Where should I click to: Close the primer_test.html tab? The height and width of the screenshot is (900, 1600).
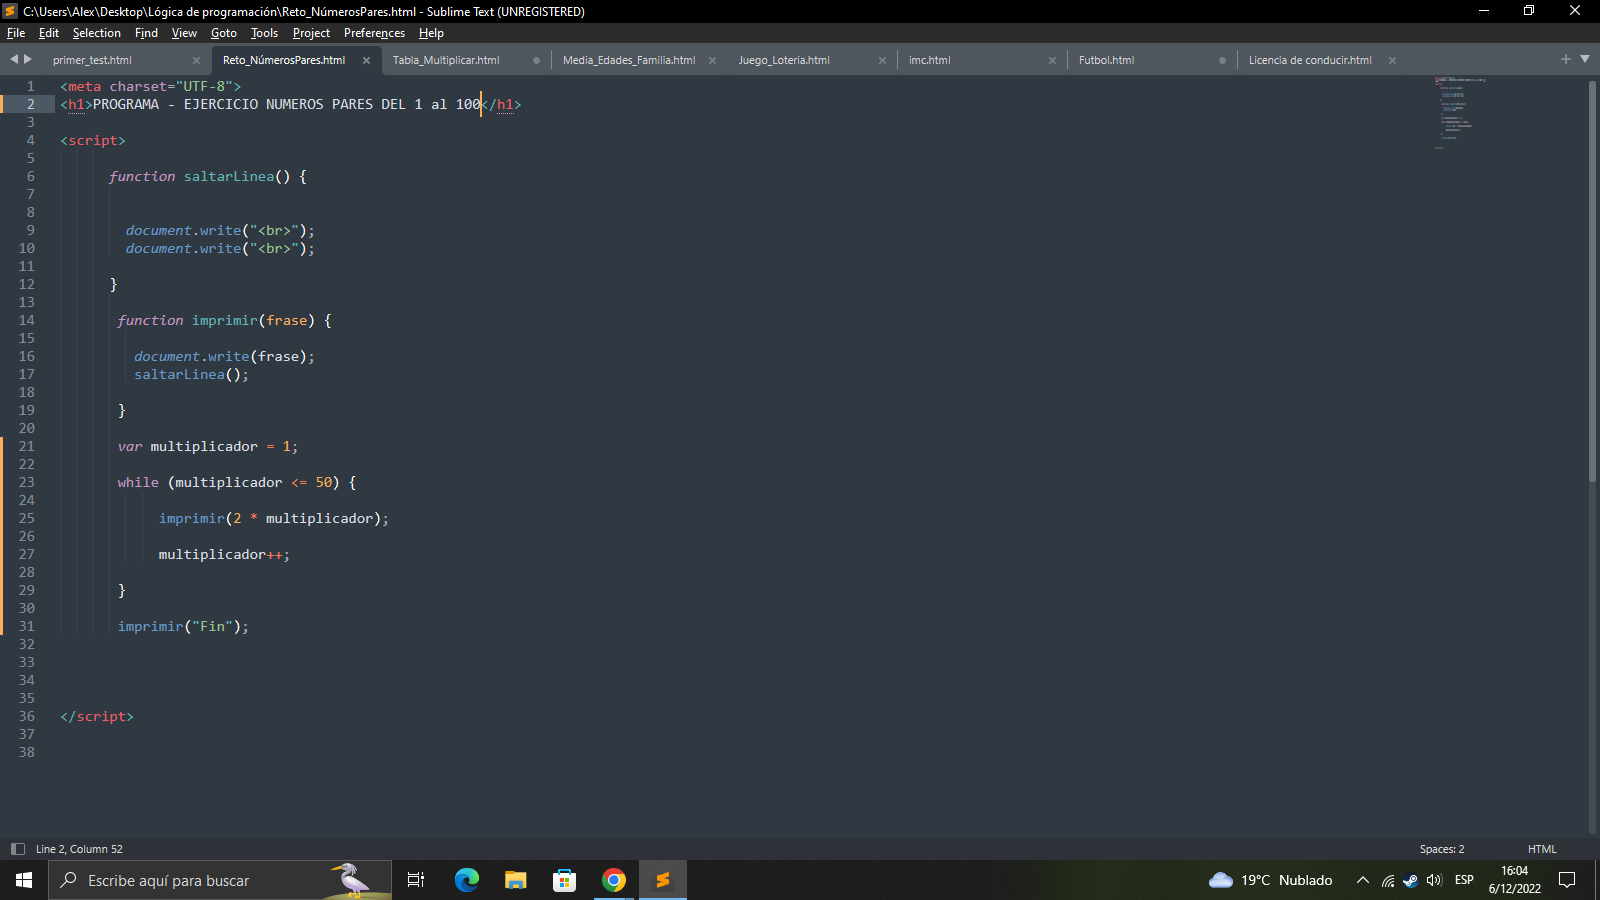coord(196,60)
